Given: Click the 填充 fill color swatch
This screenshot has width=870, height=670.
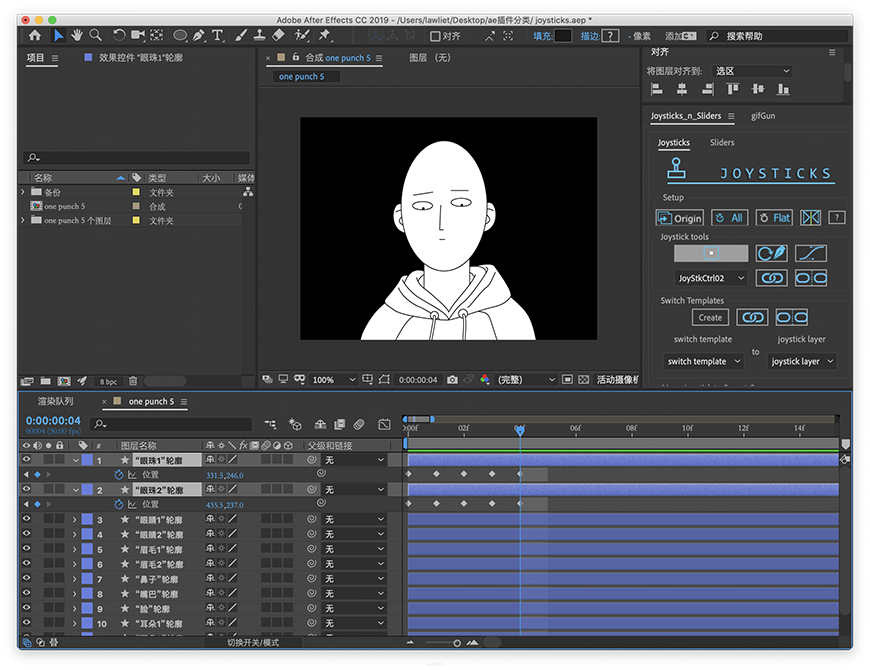Looking at the screenshot, I should [563, 36].
